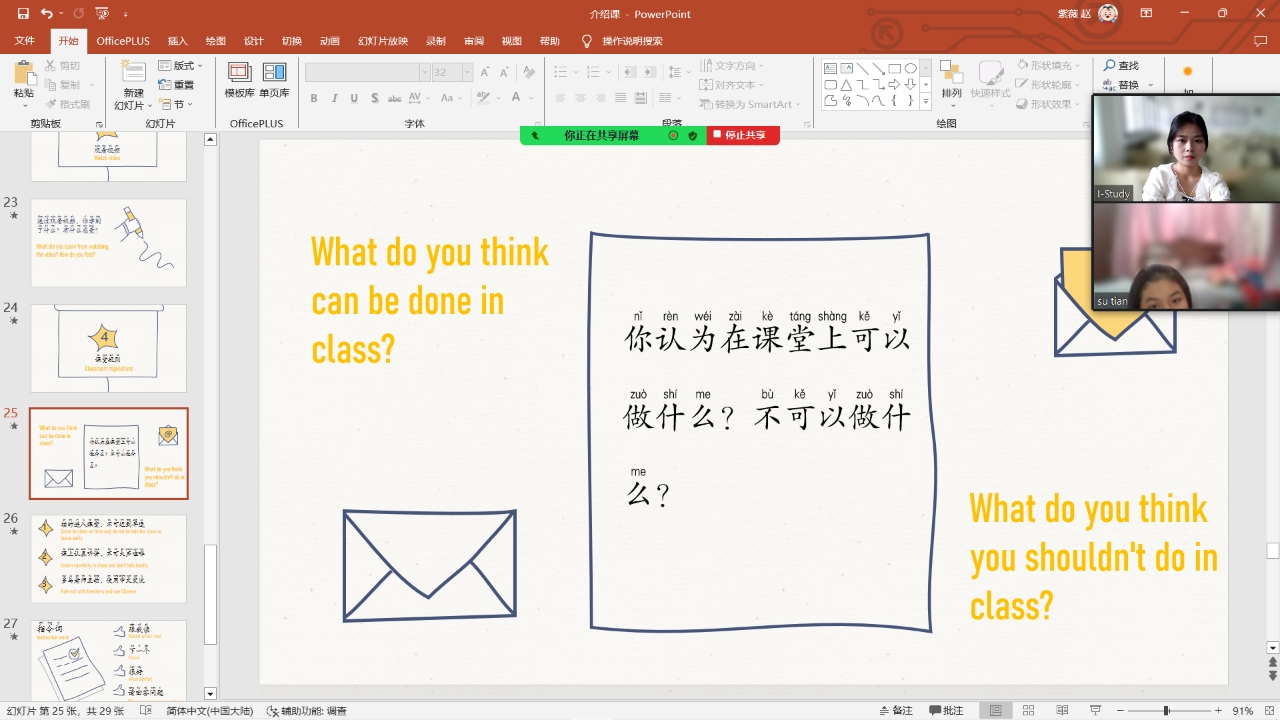Switch to the View (视图) tab
This screenshot has width=1280, height=720.
[x=512, y=41]
